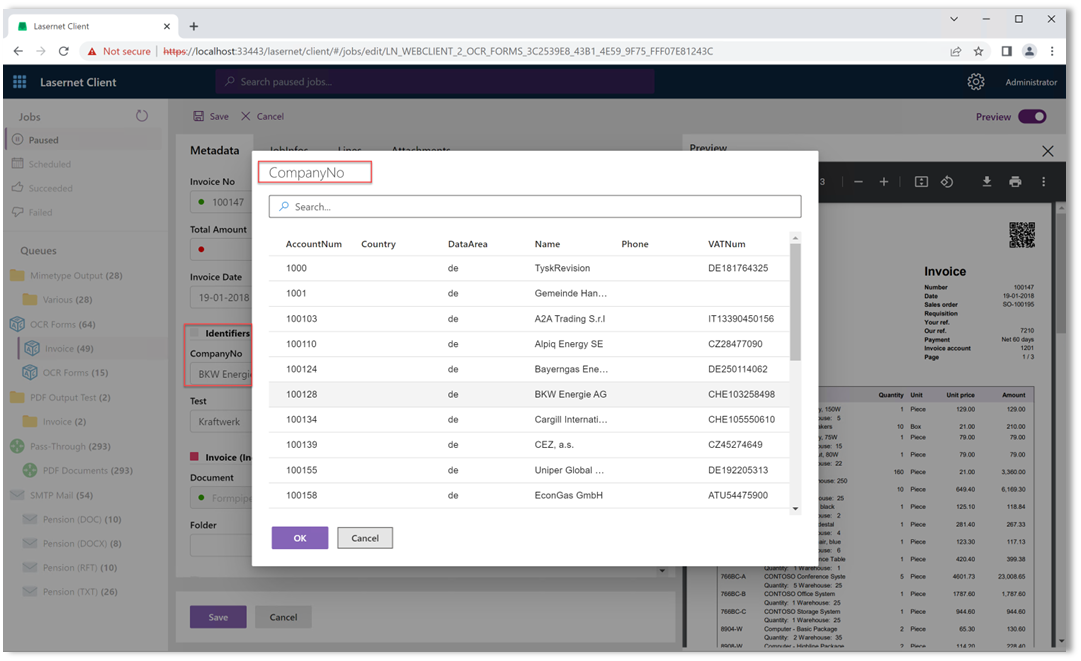Image resolution: width=1081 pixels, height=661 pixels.
Task: Switch to the Metadata tab
Action: pos(214,150)
